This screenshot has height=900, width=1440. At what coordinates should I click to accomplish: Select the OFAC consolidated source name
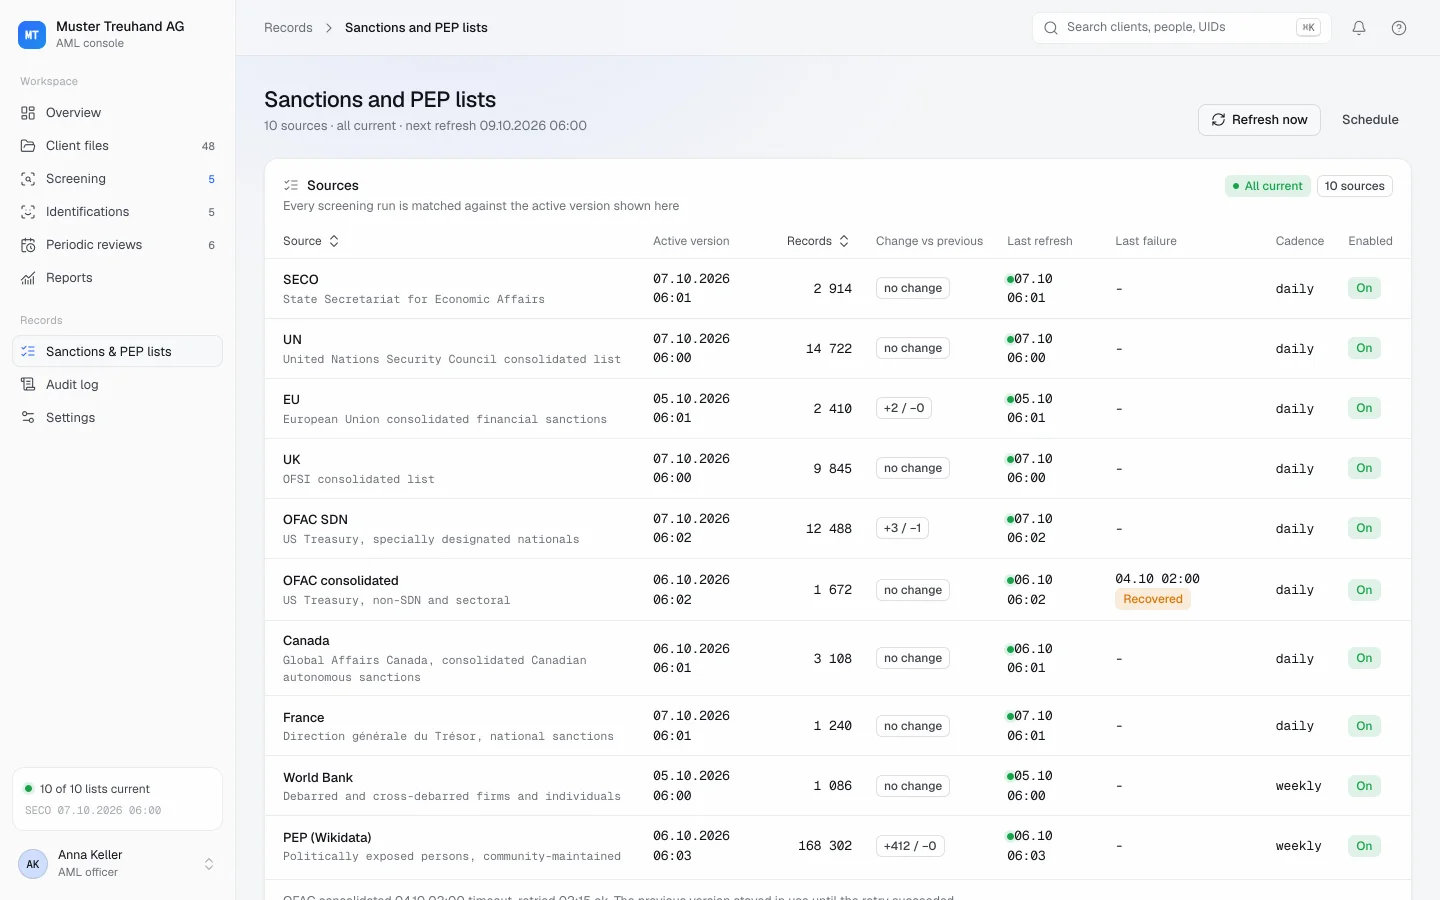(x=341, y=581)
